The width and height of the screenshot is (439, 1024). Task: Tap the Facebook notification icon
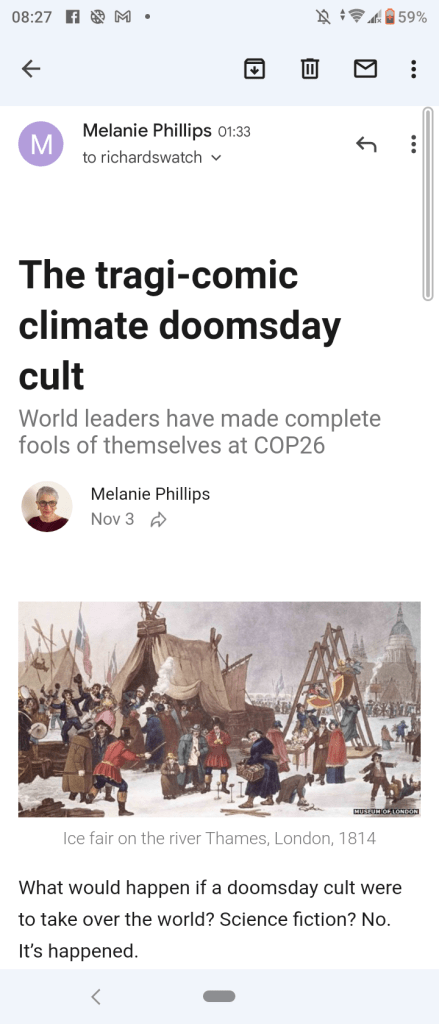coord(73,18)
